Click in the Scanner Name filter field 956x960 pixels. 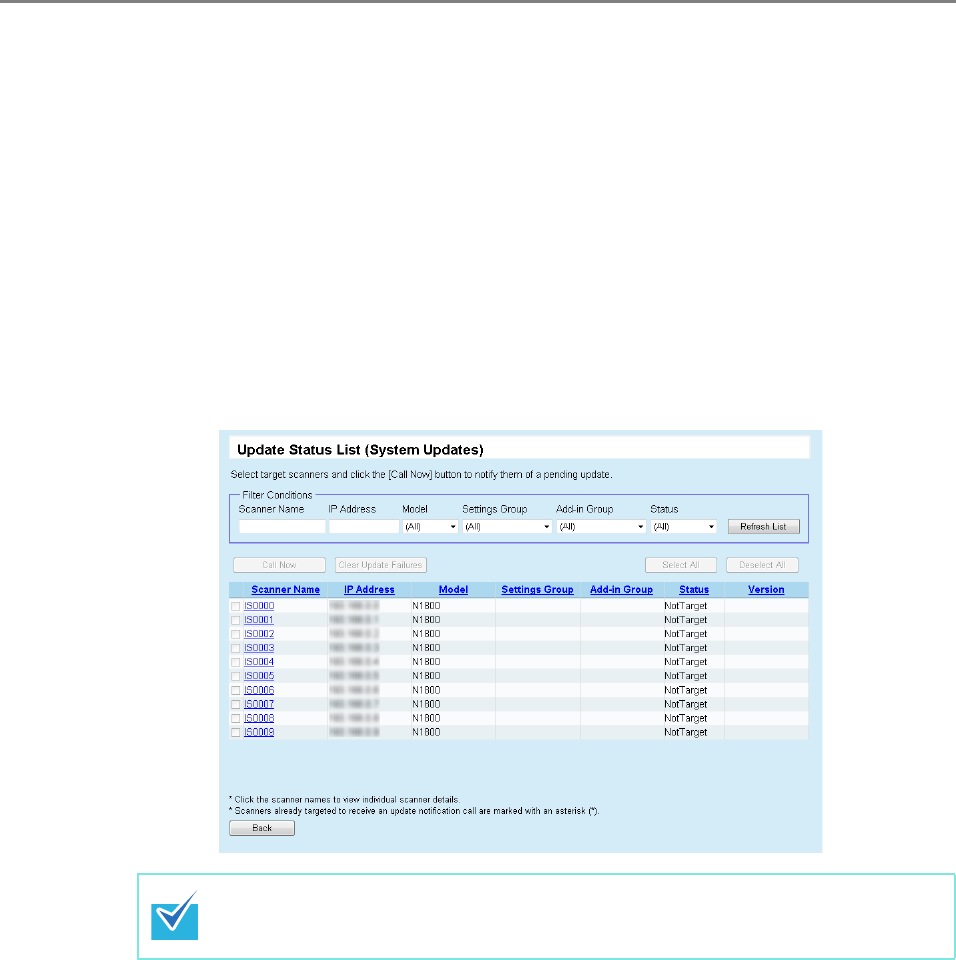282,526
